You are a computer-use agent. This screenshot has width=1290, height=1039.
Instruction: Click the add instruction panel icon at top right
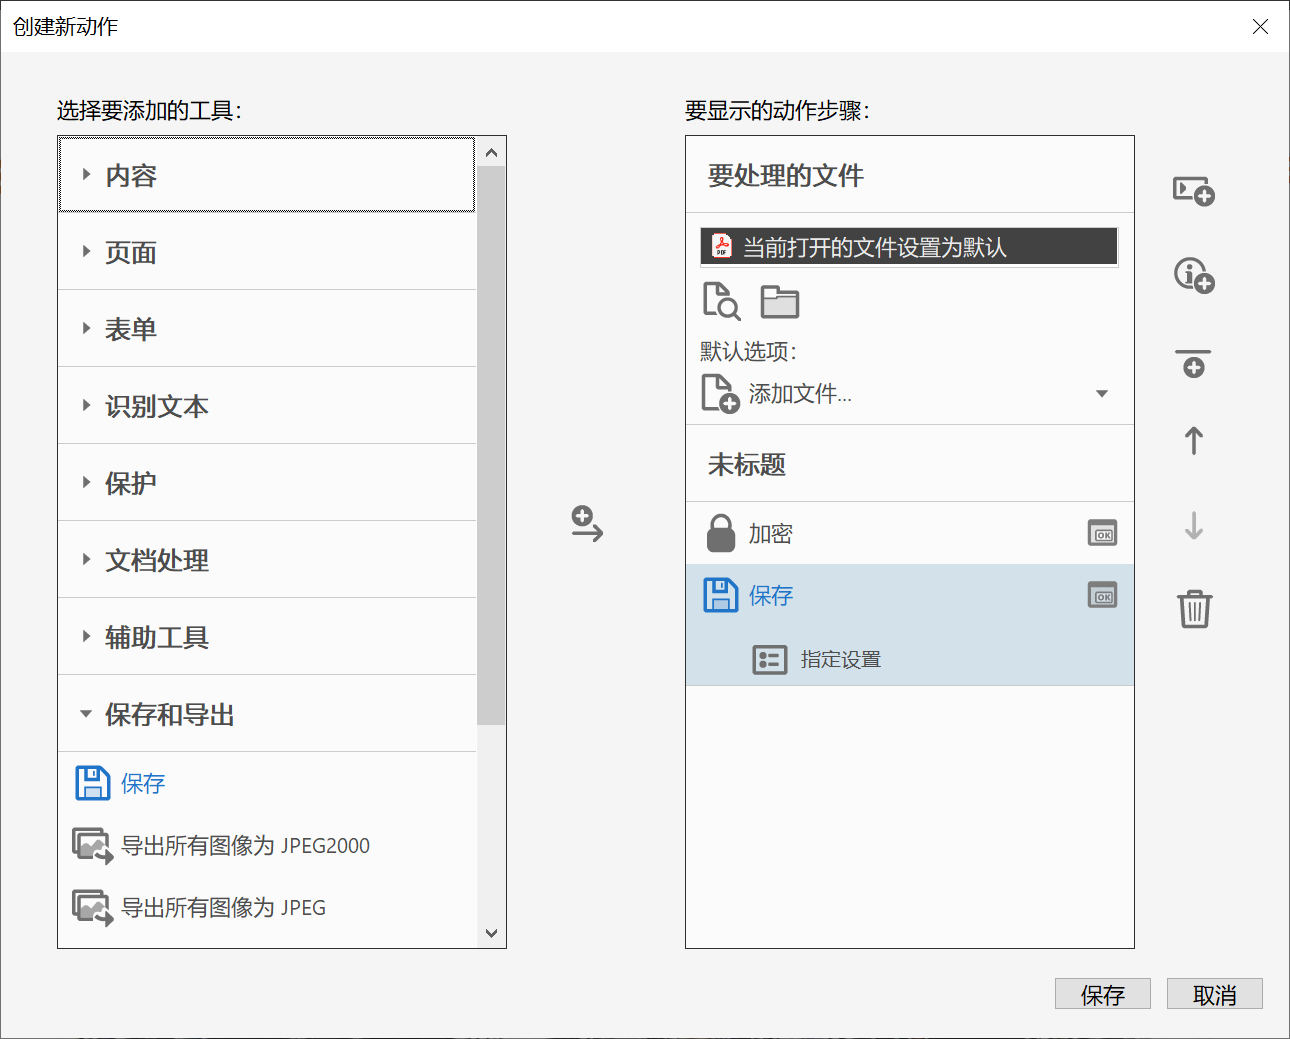(1194, 192)
